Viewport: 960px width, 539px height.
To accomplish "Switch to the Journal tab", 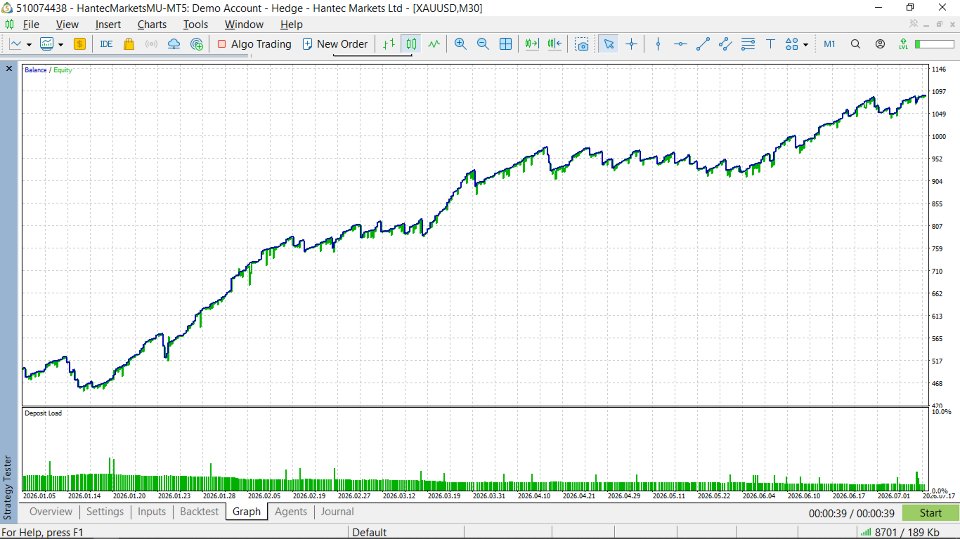I will pos(337,511).
